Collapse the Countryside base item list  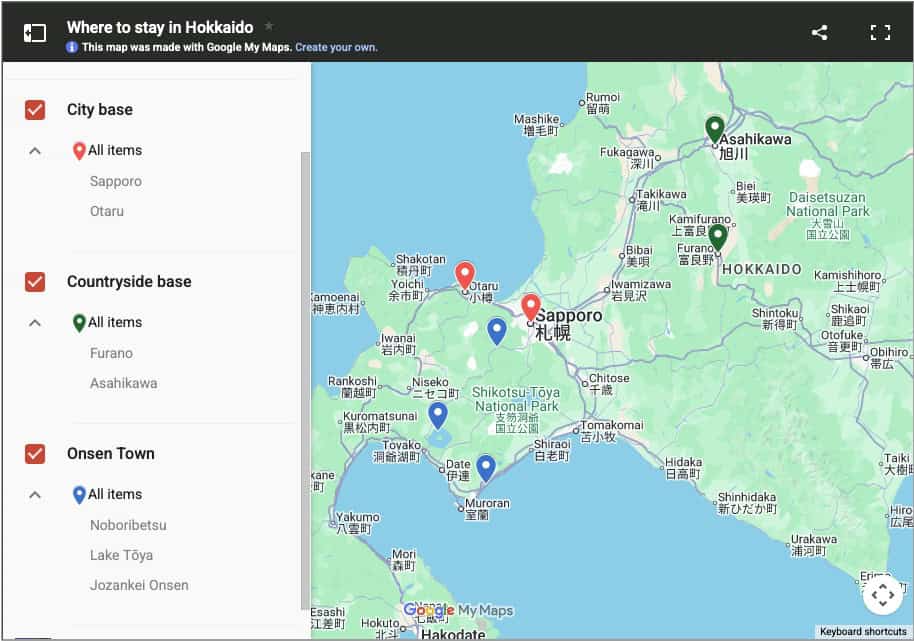(x=35, y=322)
